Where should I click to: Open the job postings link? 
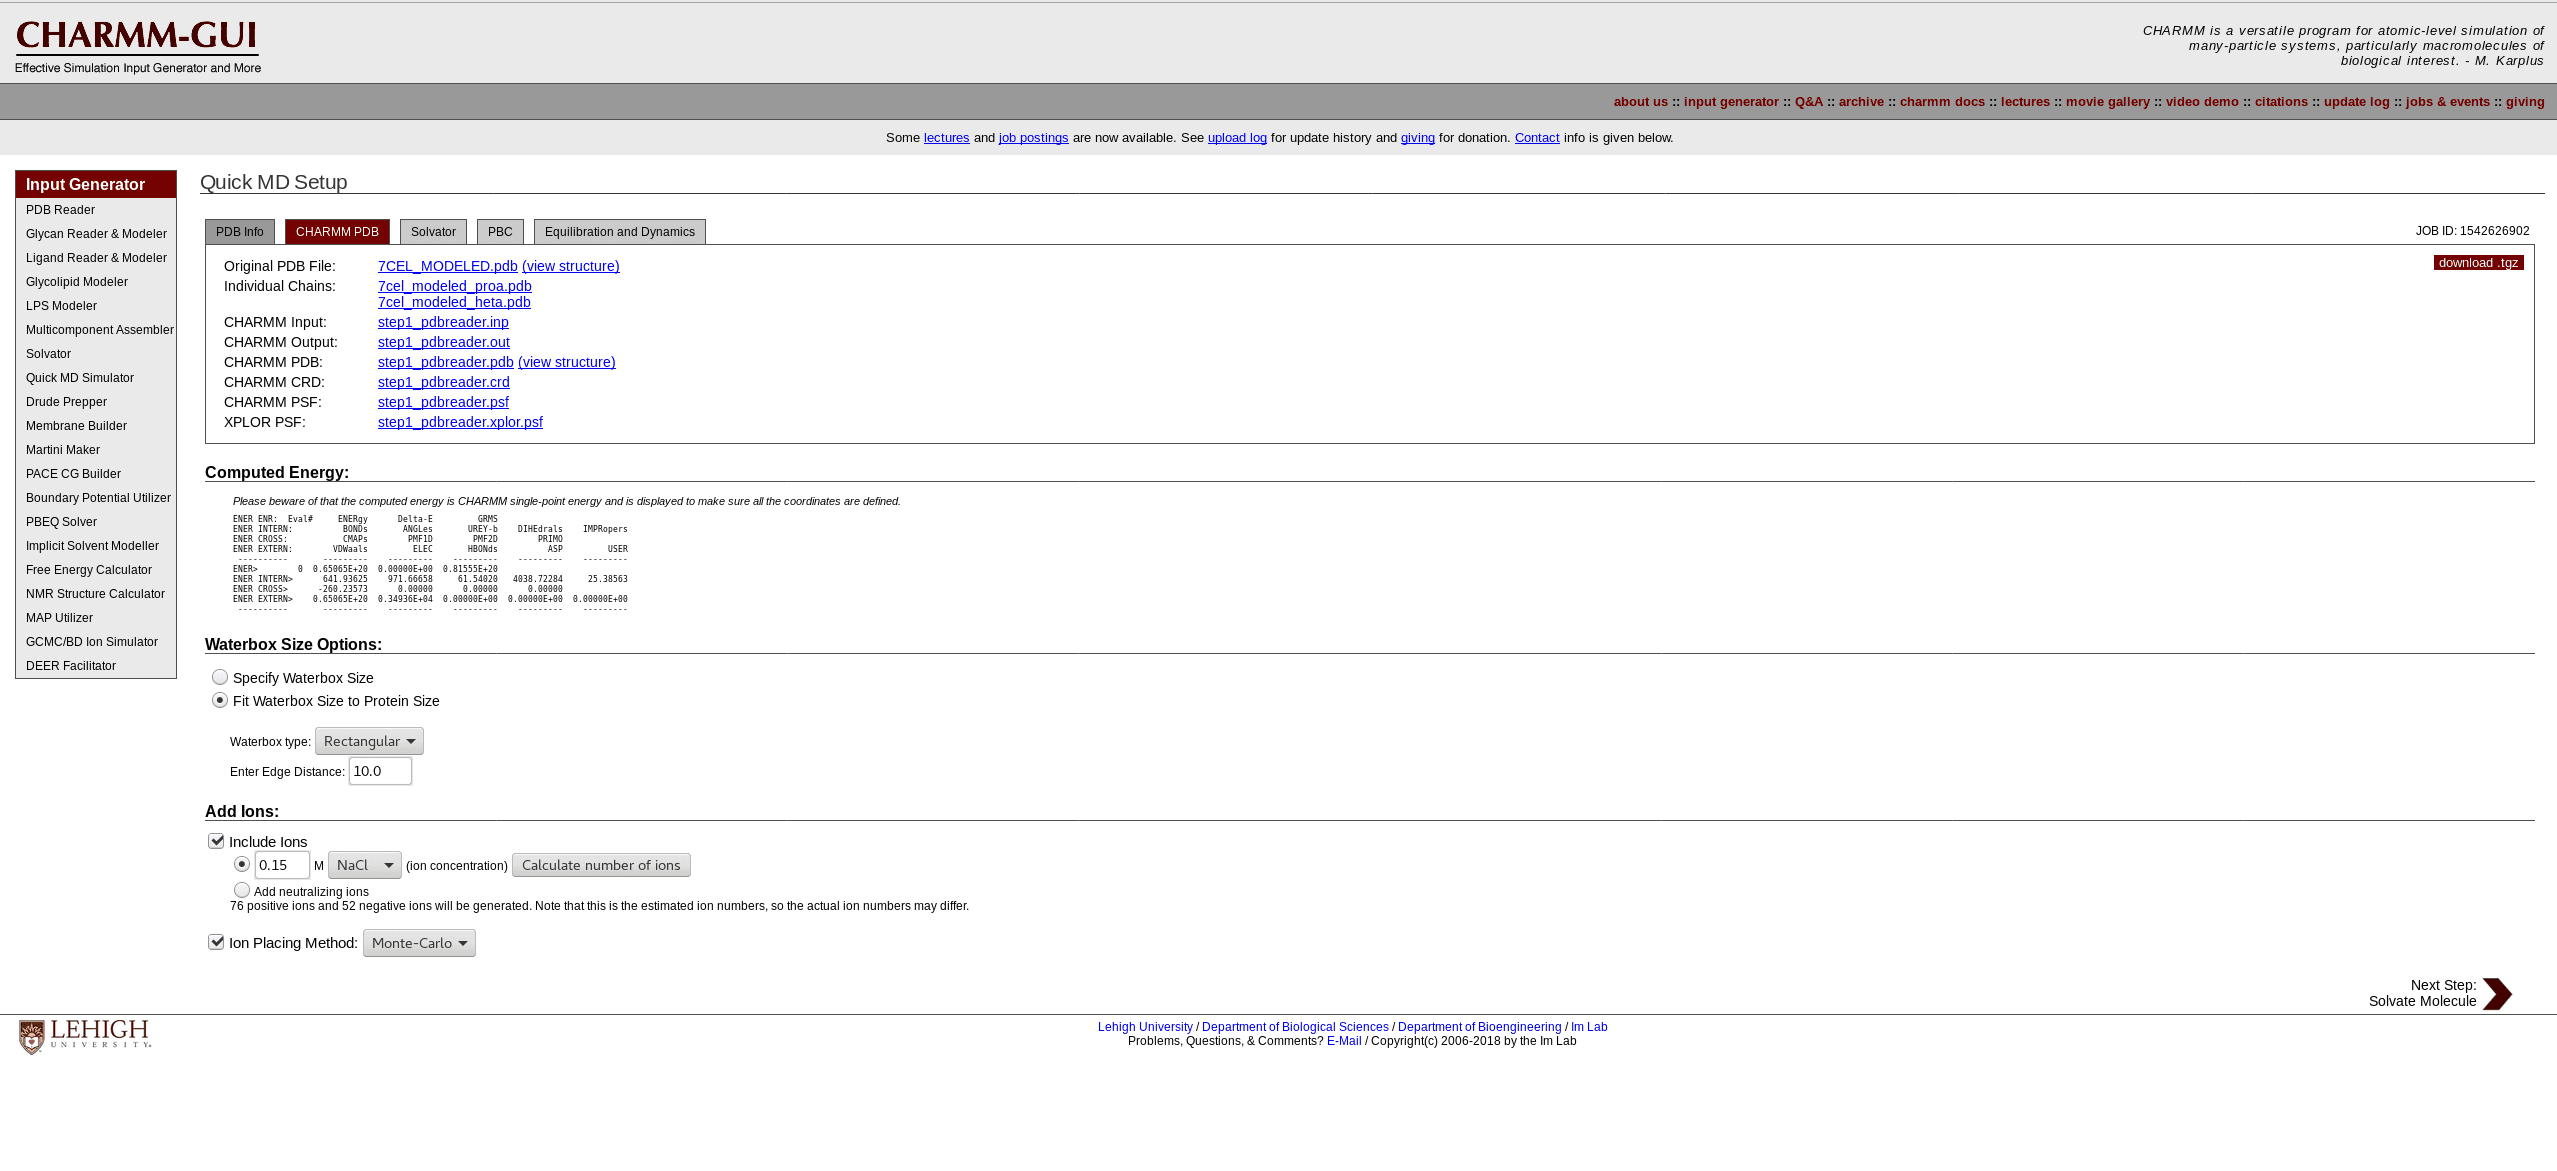coord(1034,138)
